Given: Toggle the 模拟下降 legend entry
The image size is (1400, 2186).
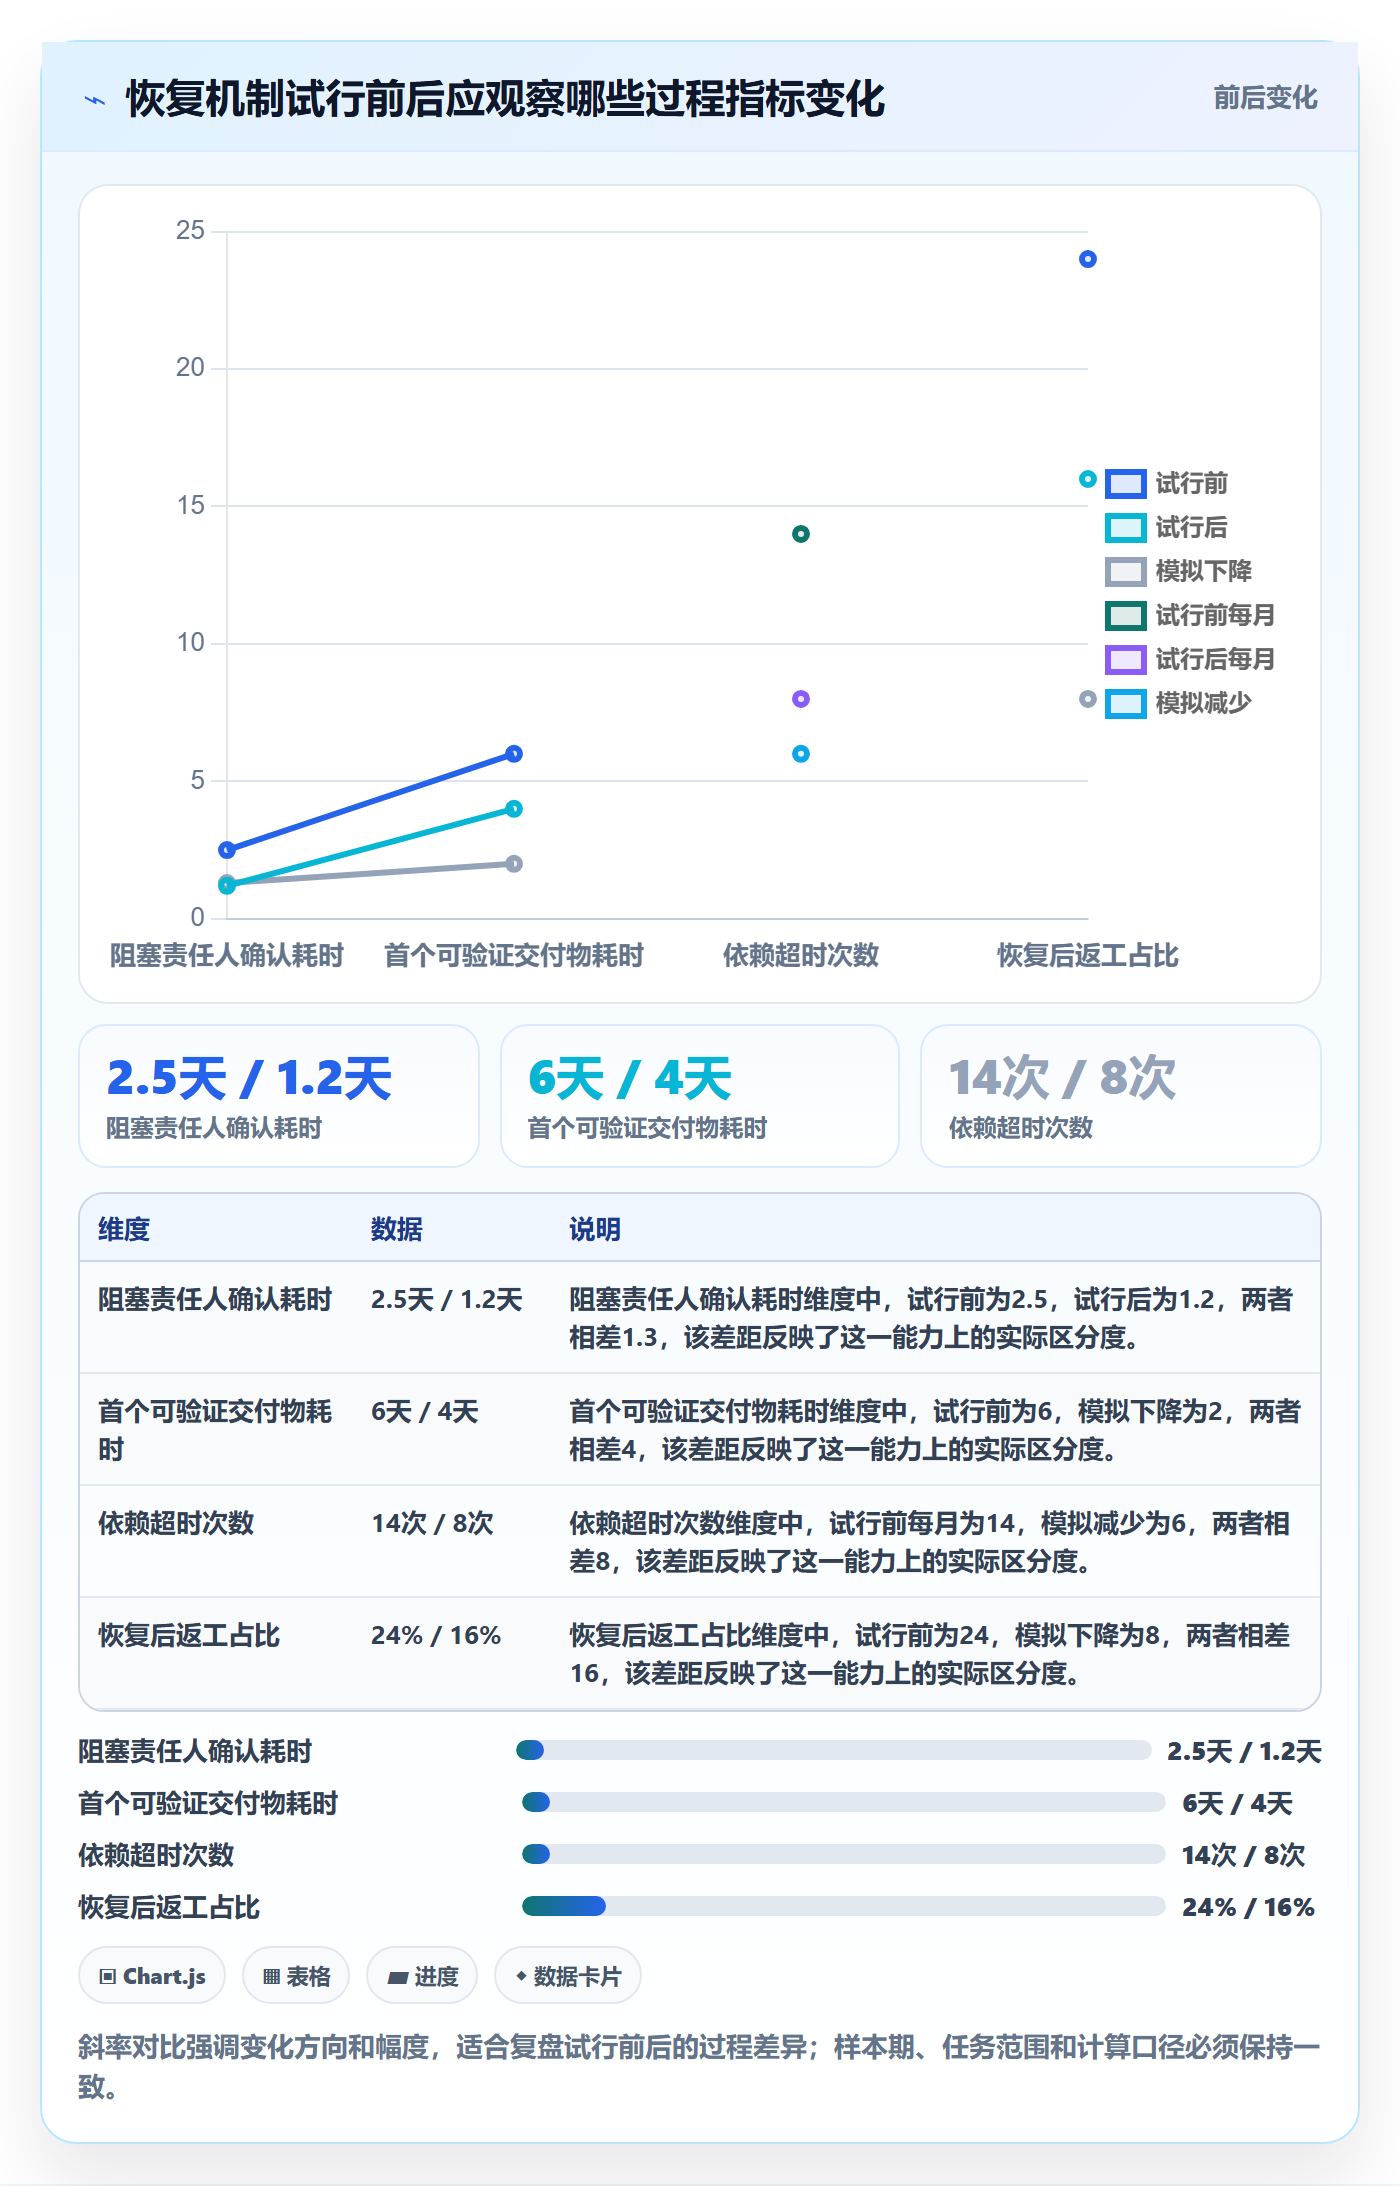Looking at the screenshot, I should 1179,572.
